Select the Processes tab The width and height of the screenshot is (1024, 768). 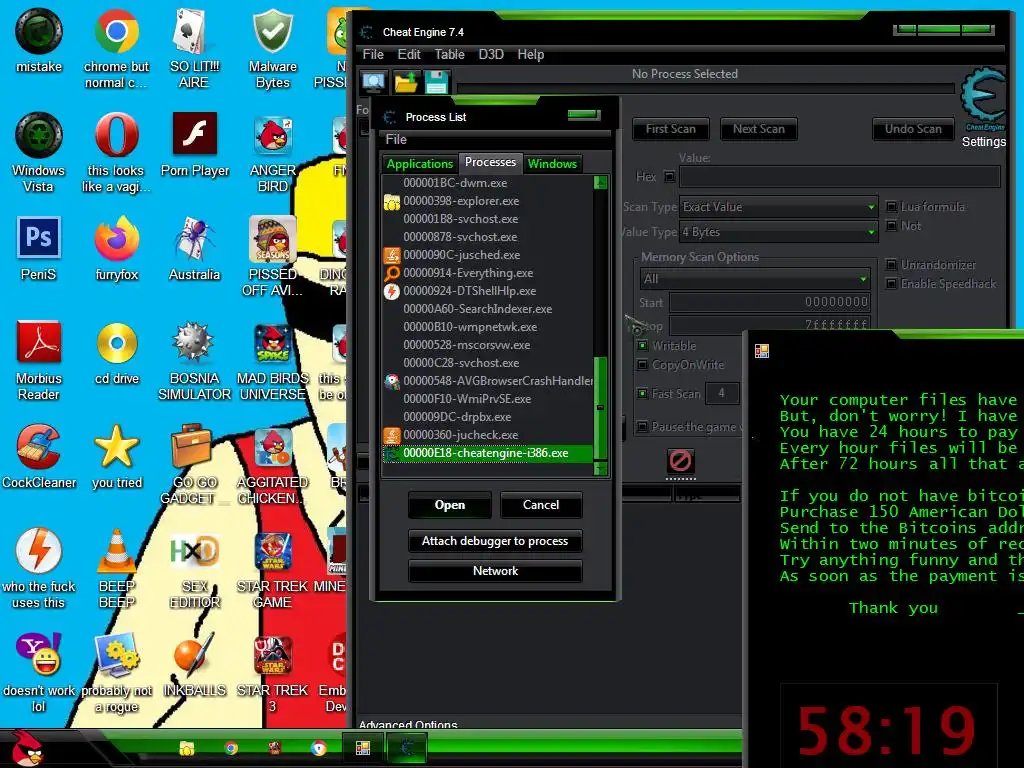coord(490,162)
